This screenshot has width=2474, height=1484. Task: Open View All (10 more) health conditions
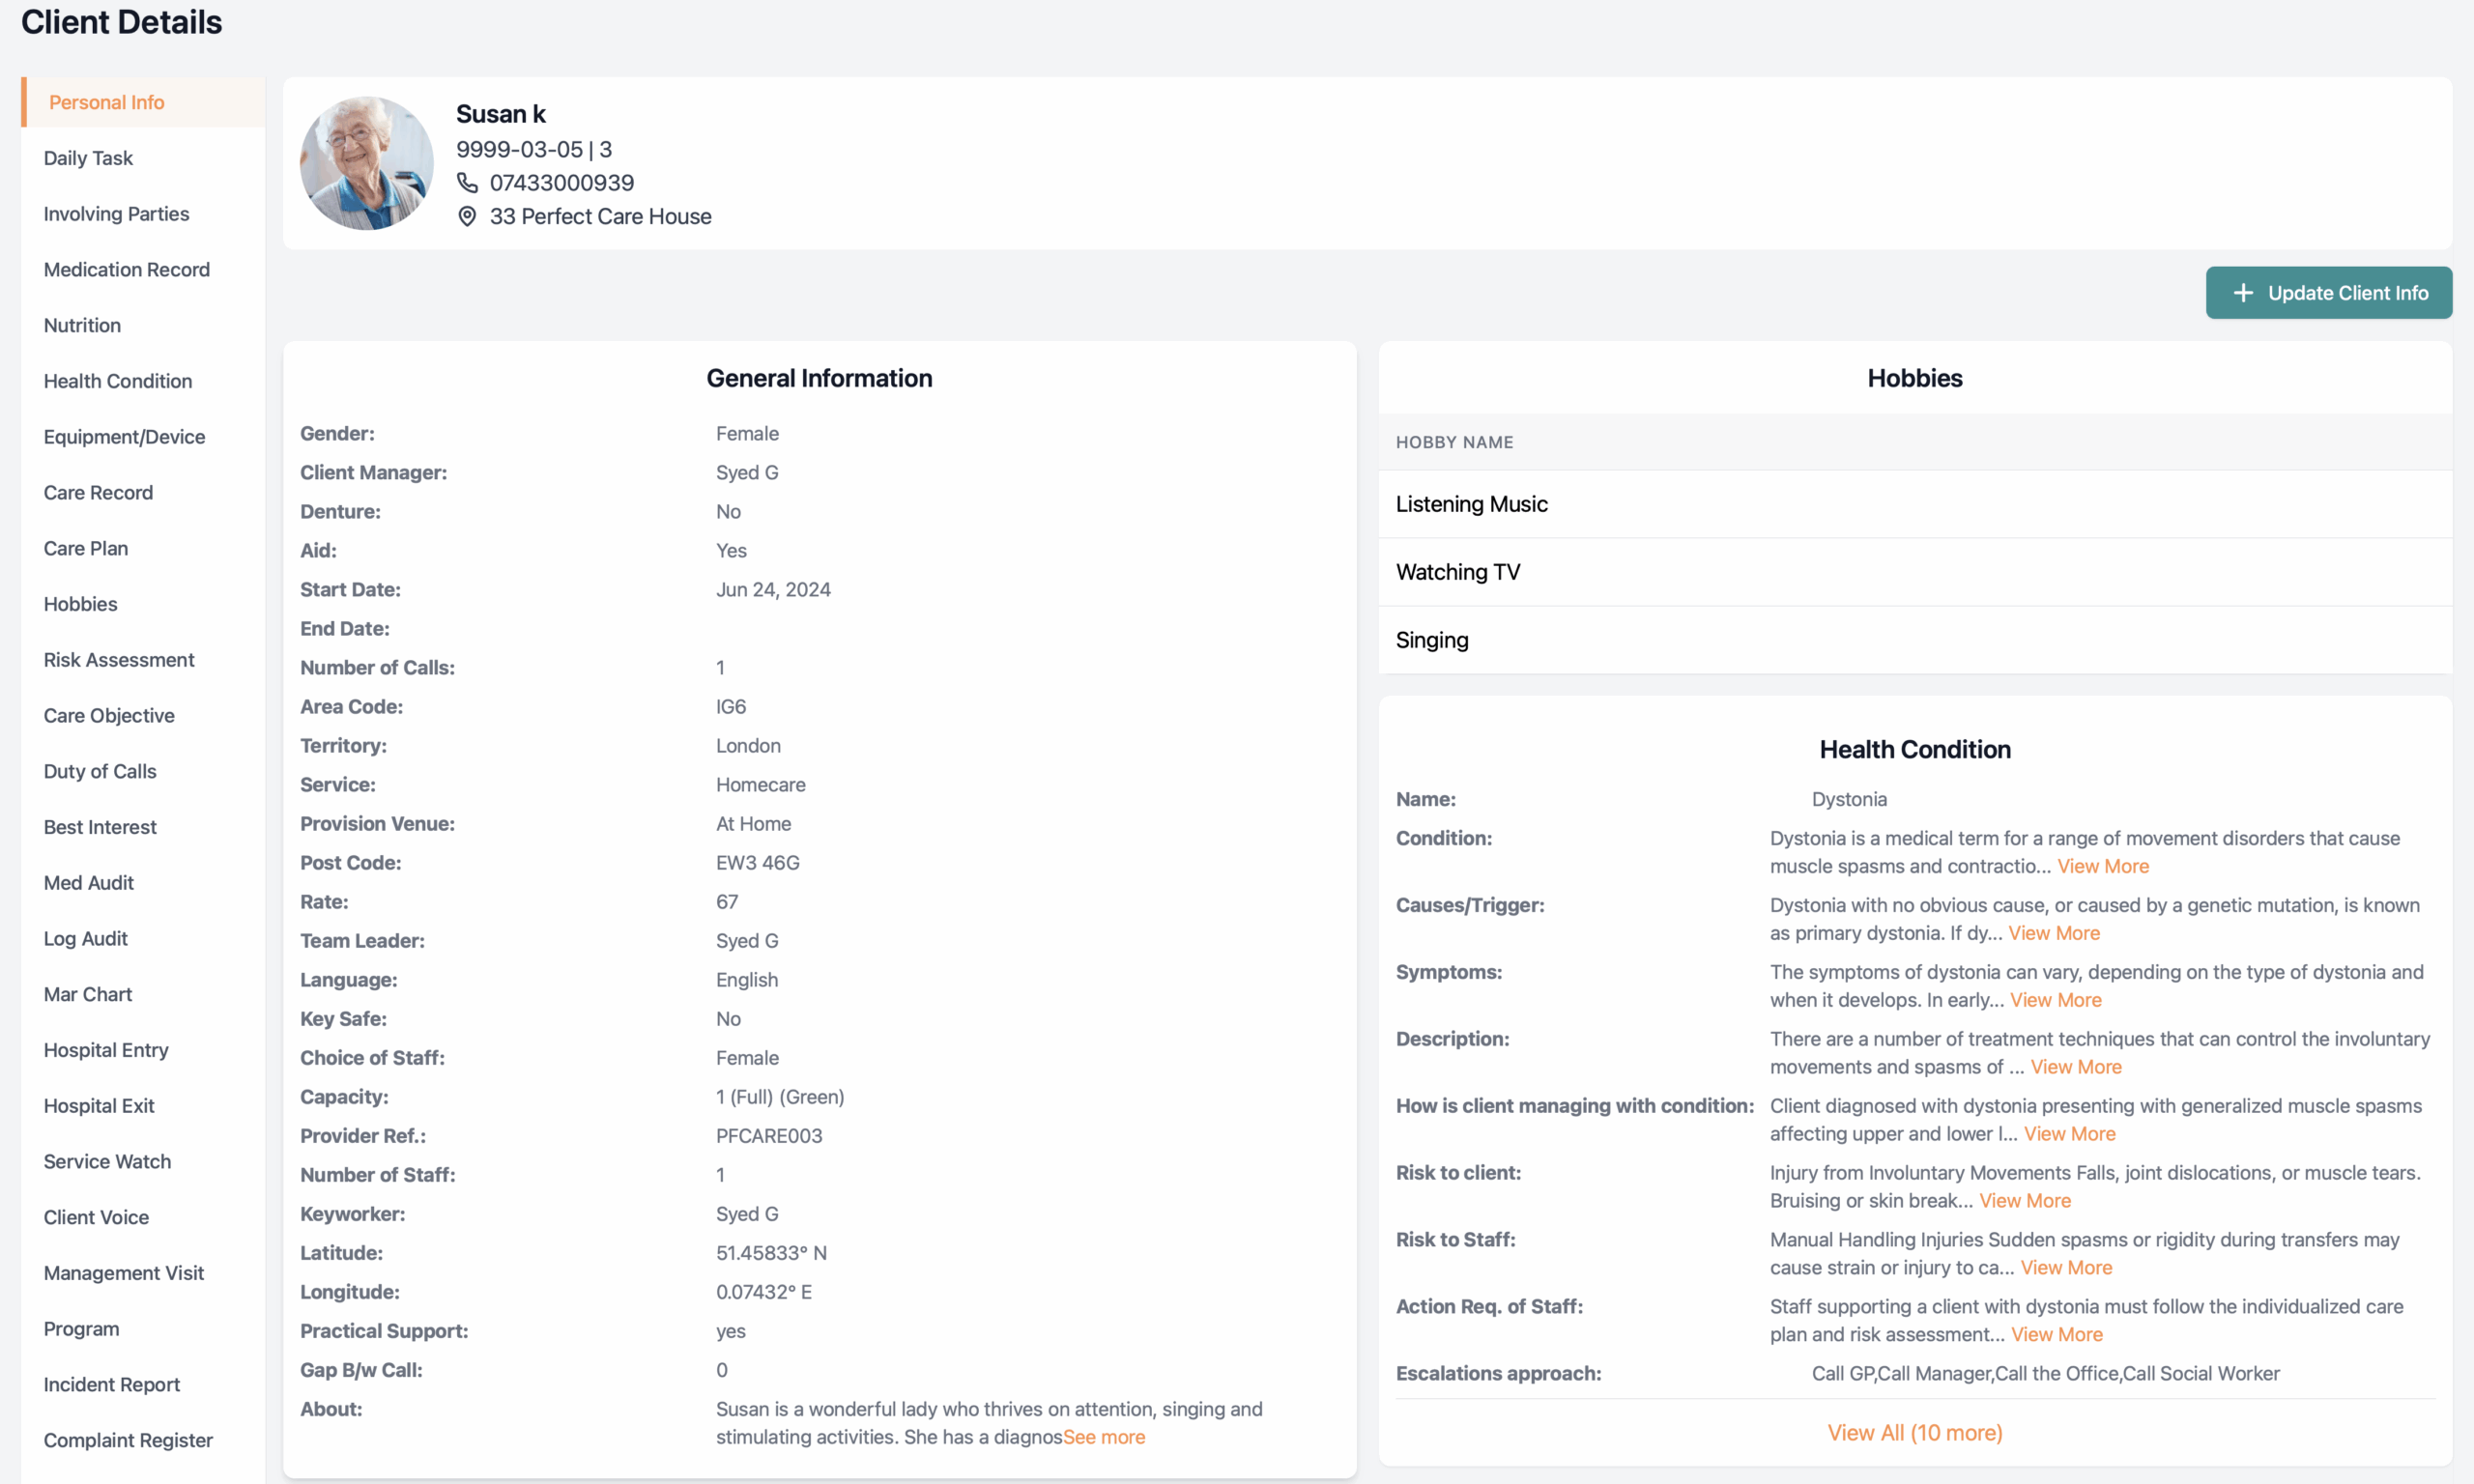tap(1914, 1433)
